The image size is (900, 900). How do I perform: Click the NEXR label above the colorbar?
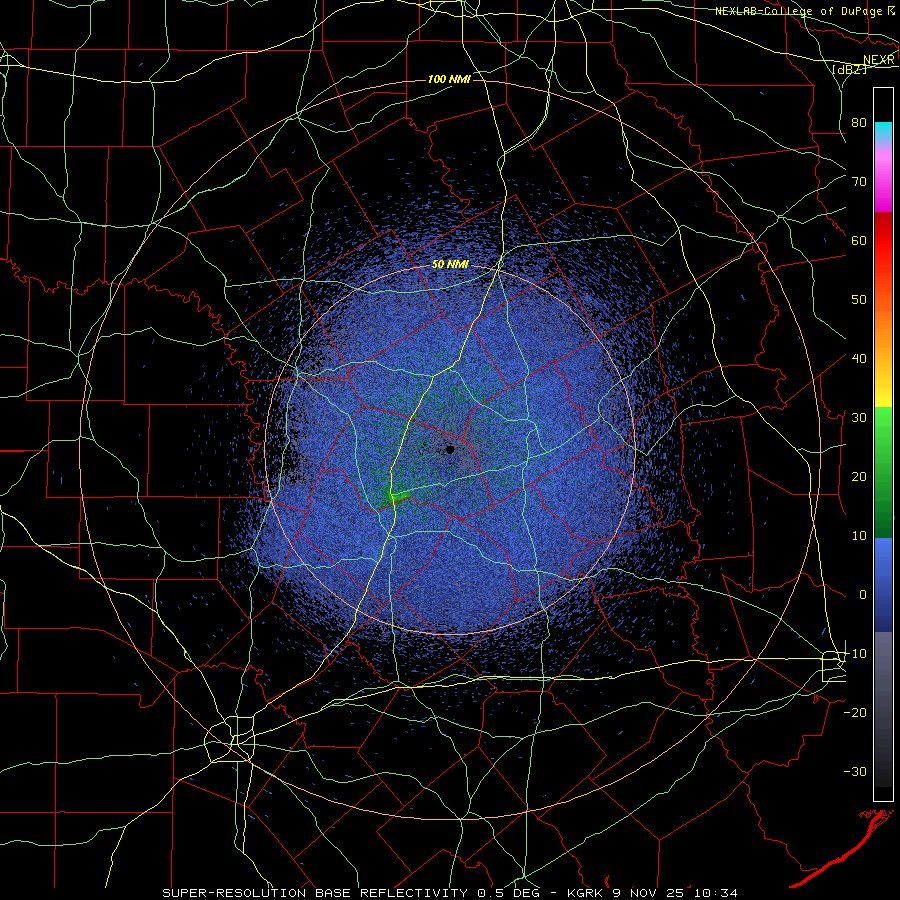[x=879, y=60]
